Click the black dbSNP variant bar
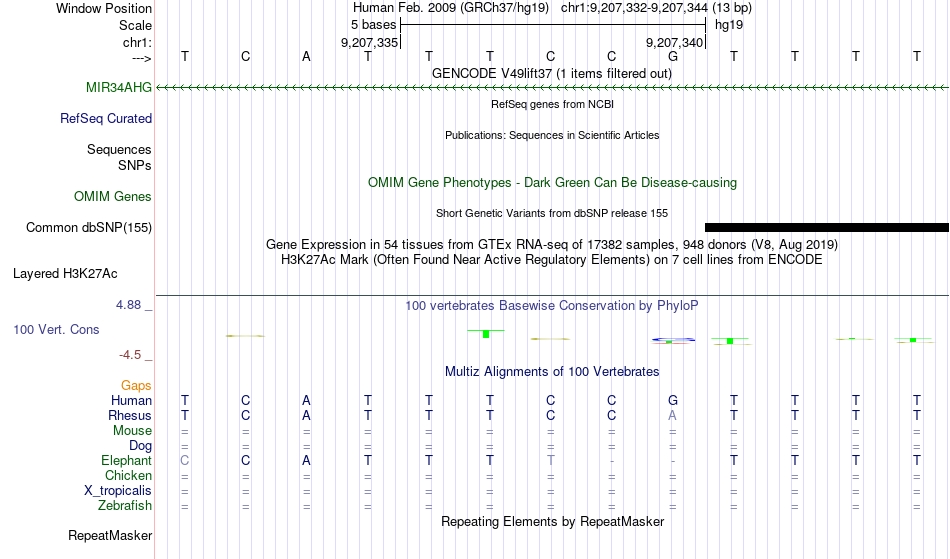The width and height of the screenshot is (950, 559). 826,228
